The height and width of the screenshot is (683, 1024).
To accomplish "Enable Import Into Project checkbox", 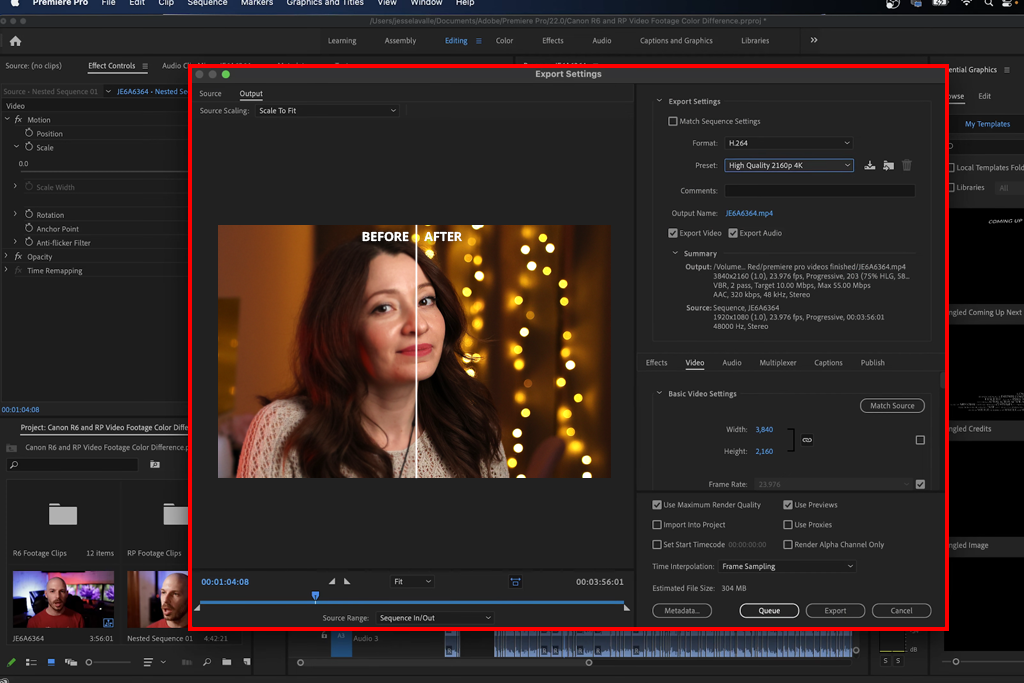I will pyautogui.click(x=657, y=524).
